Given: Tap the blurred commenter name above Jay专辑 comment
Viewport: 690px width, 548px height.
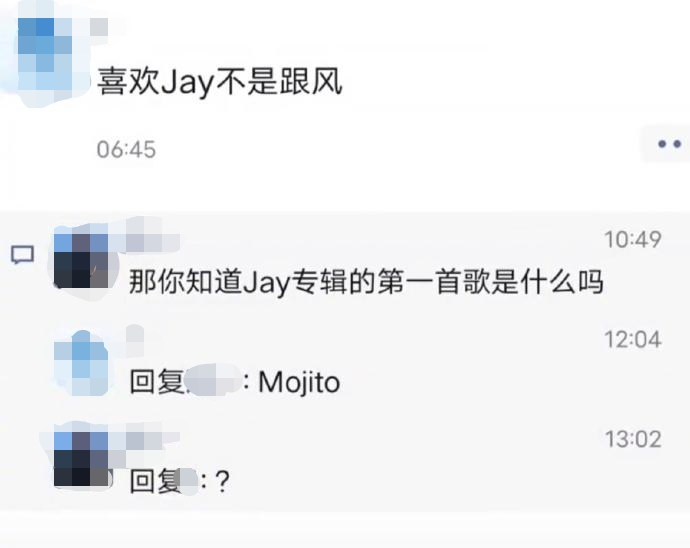Looking at the screenshot, I should pos(152,242).
